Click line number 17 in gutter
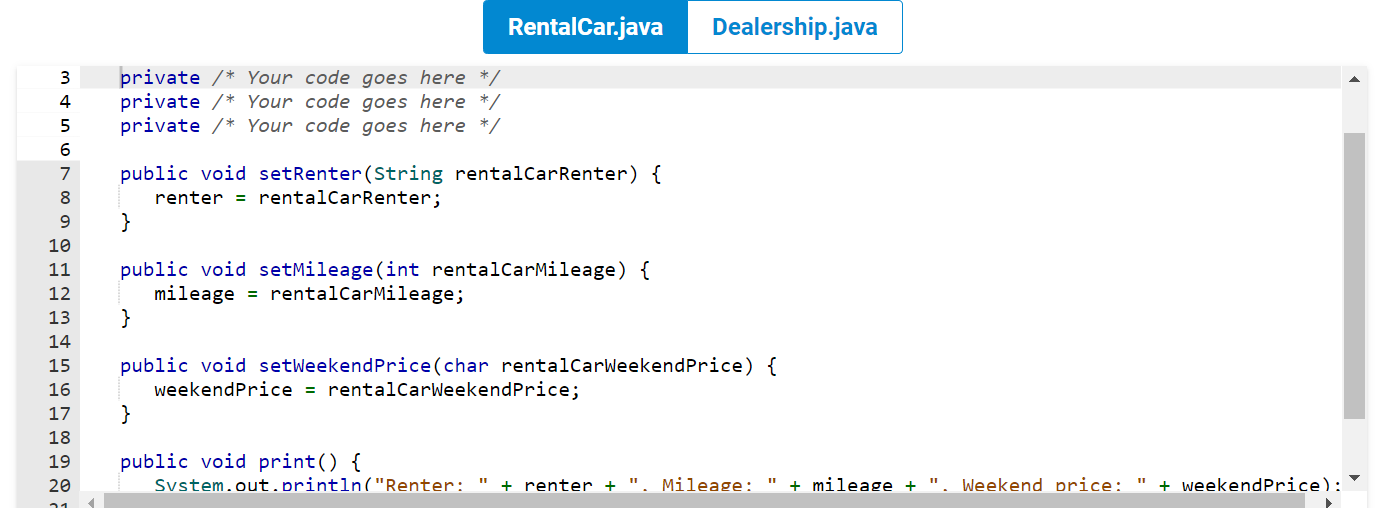This screenshot has width=1381, height=508. click(59, 414)
